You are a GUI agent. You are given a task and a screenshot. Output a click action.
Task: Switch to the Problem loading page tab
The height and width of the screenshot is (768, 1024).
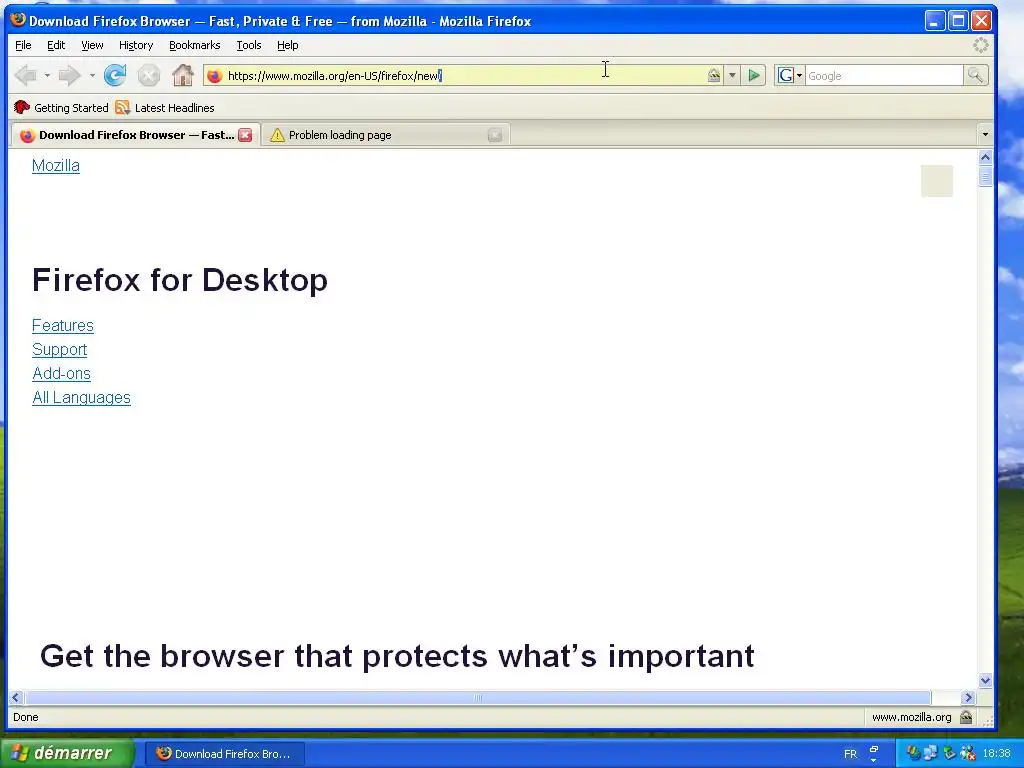(x=387, y=135)
